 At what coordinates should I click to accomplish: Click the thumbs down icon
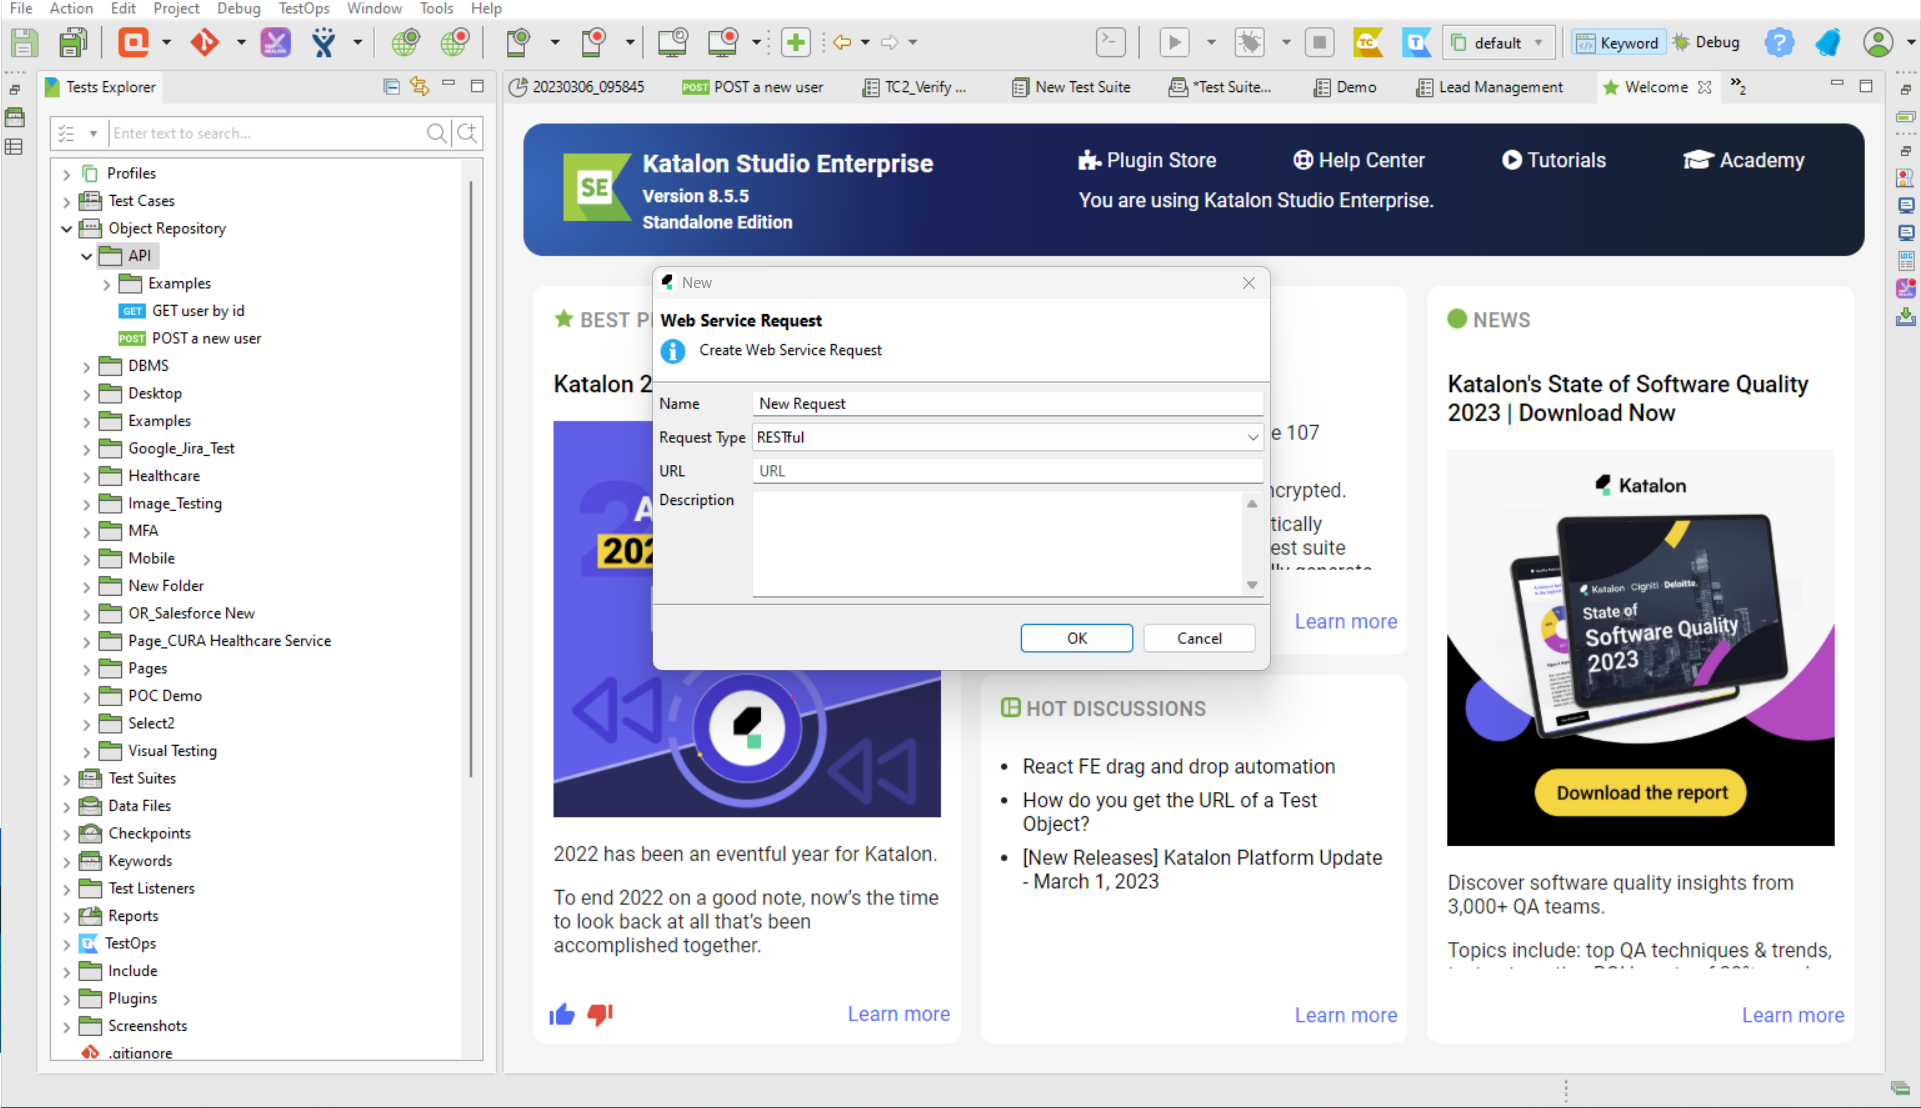[x=600, y=1014]
